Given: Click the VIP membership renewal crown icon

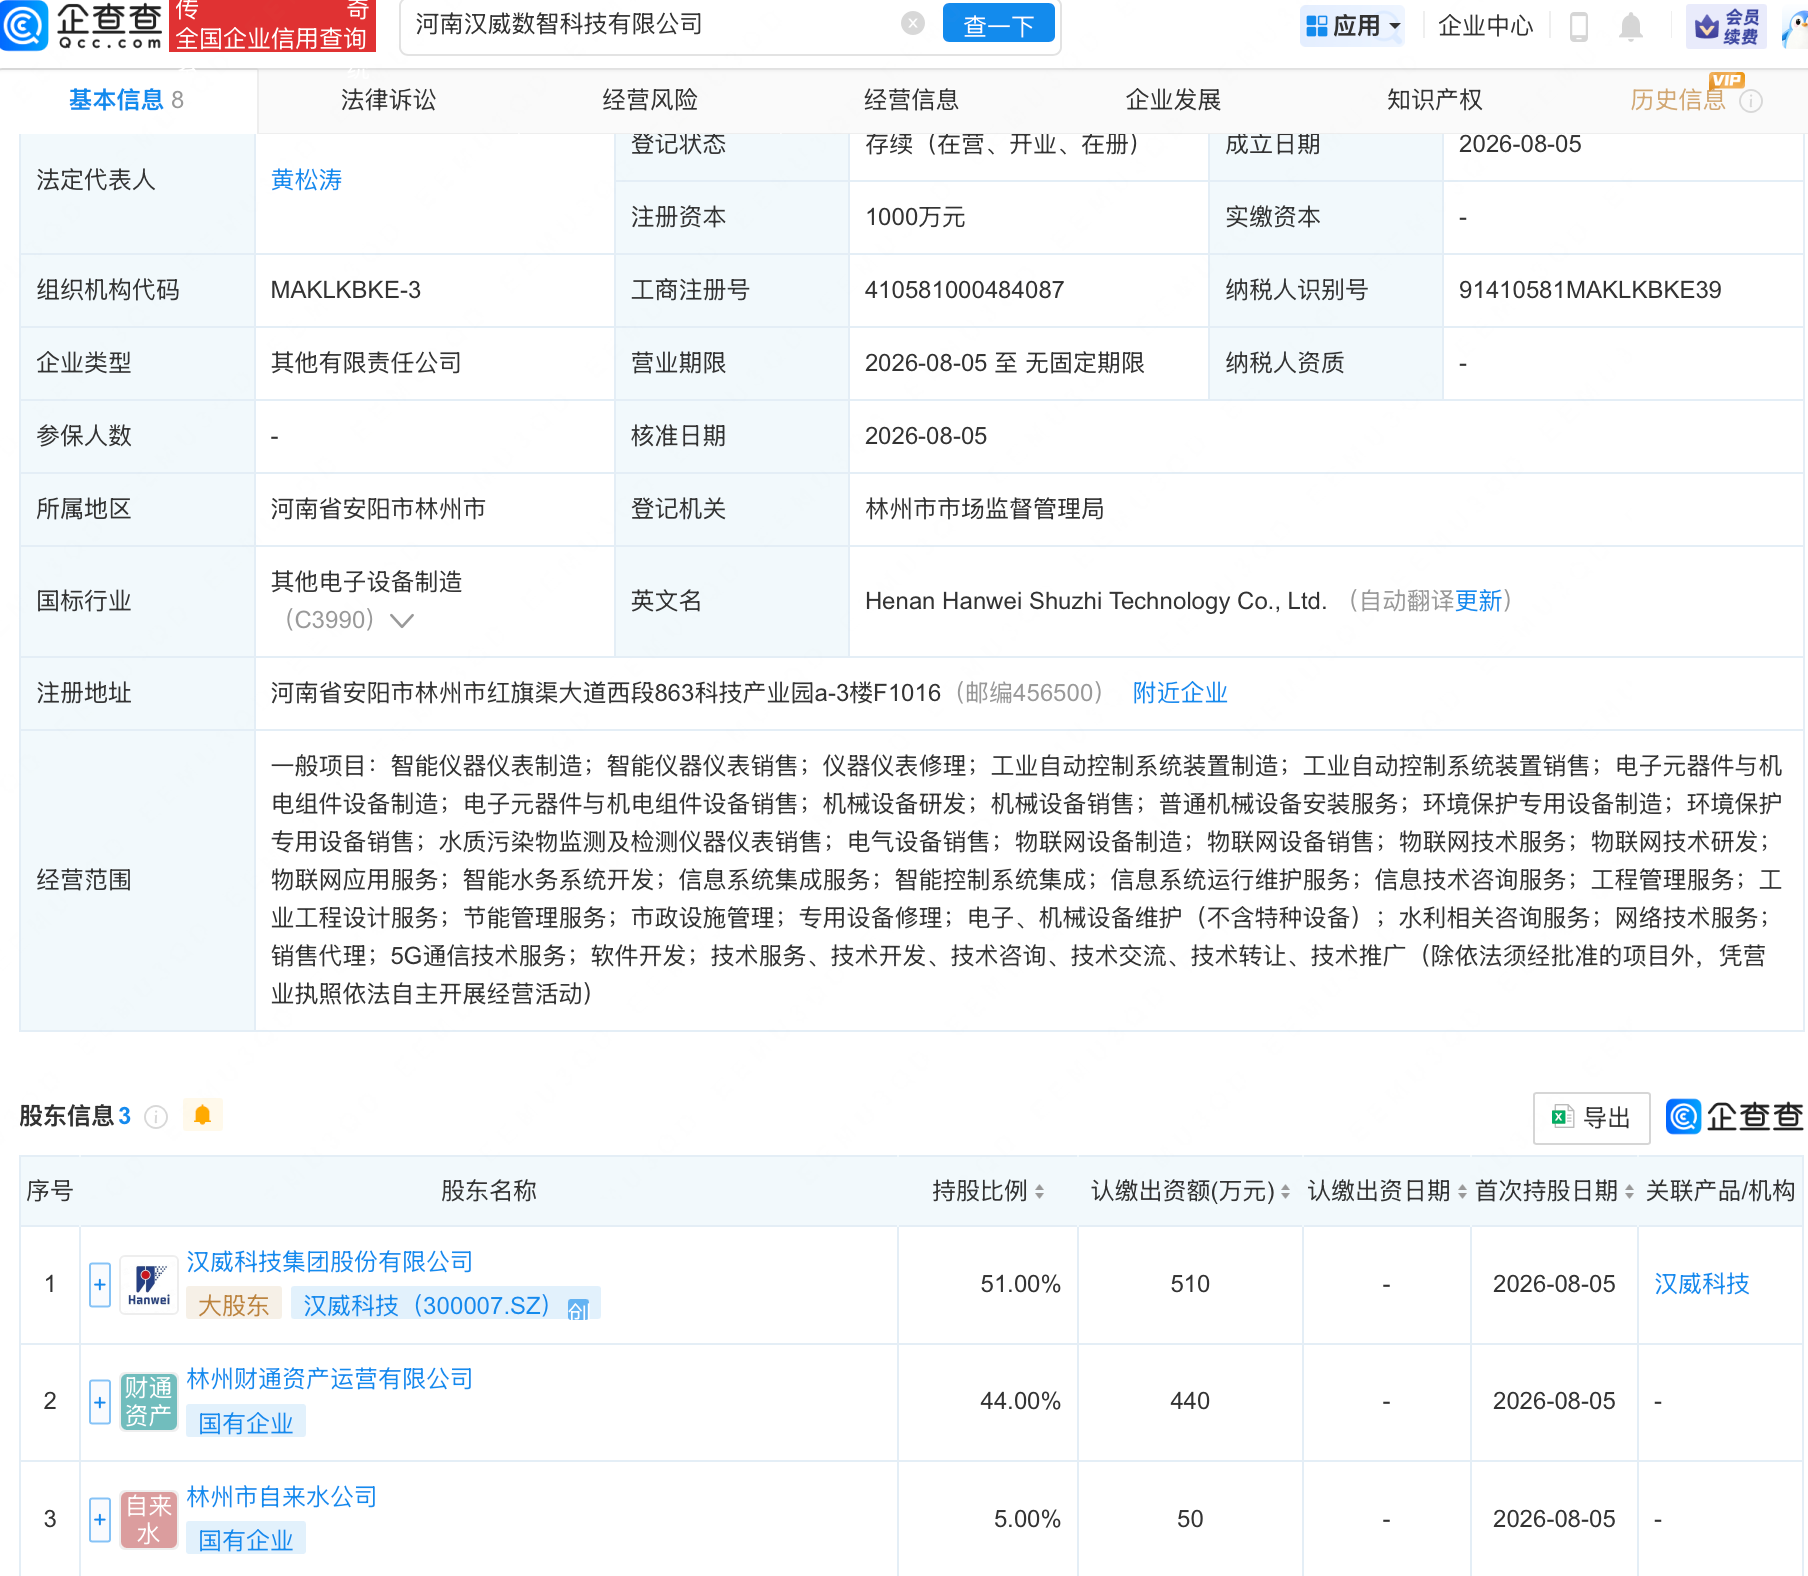Looking at the screenshot, I should [1726, 26].
